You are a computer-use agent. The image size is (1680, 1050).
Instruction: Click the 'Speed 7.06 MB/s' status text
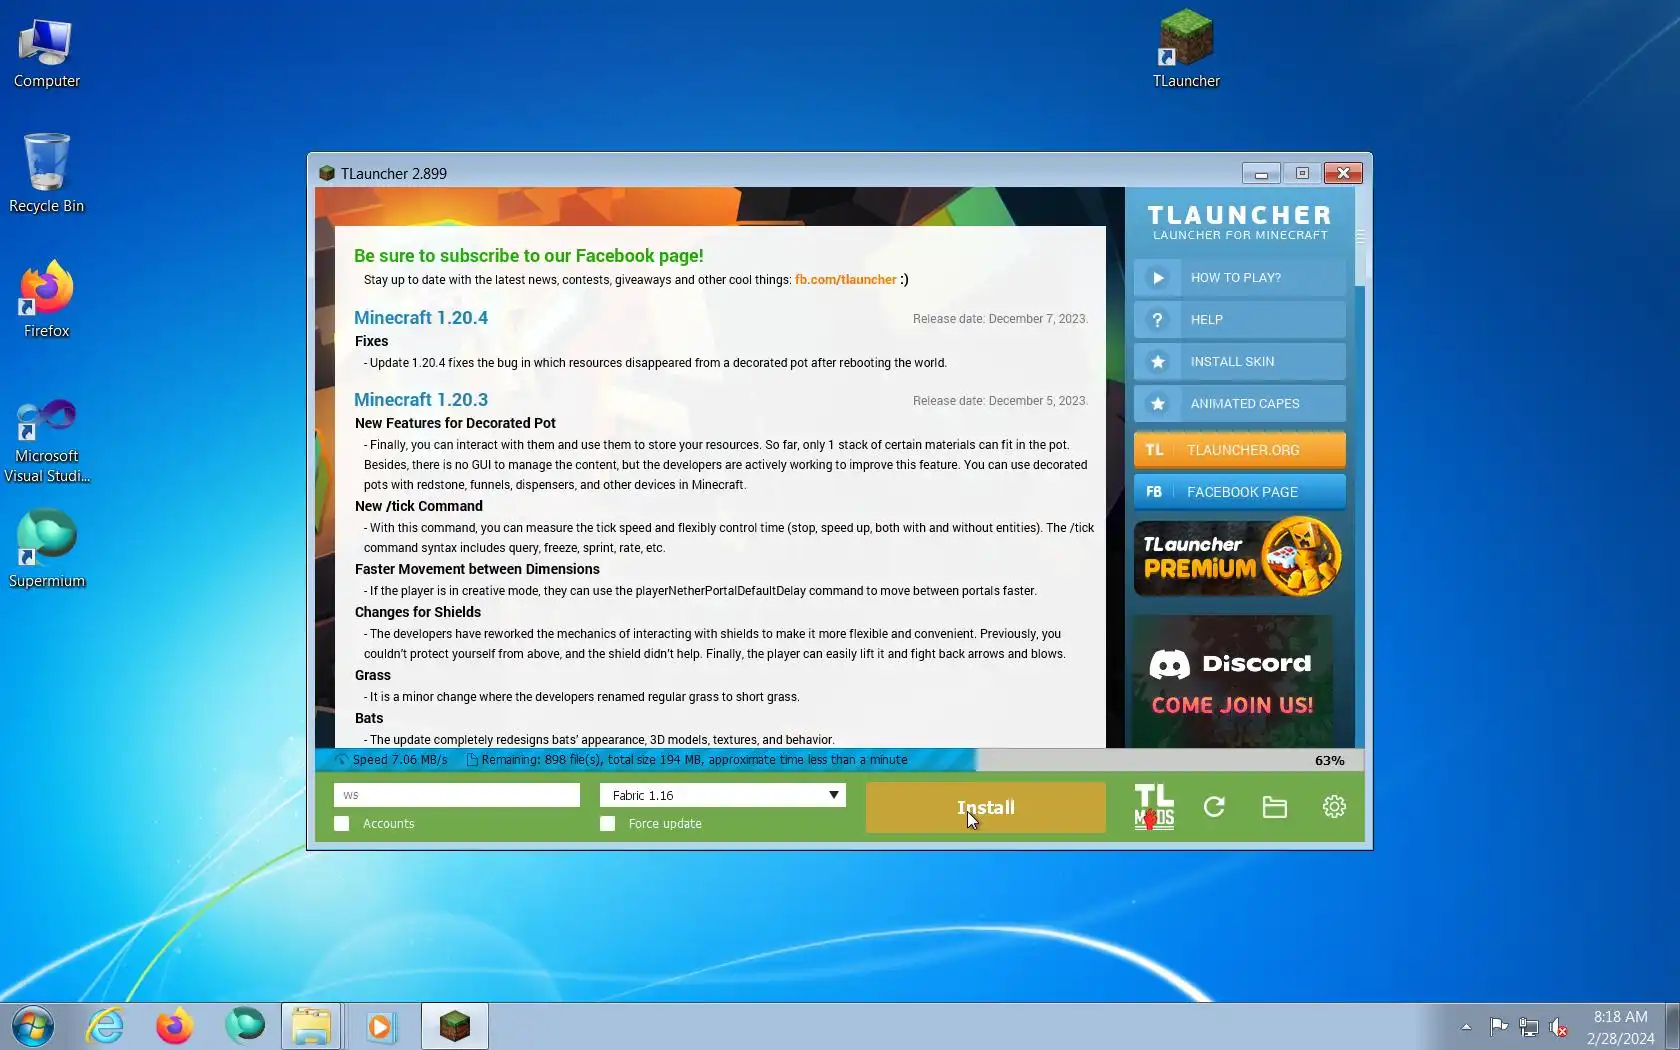[400, 760]
